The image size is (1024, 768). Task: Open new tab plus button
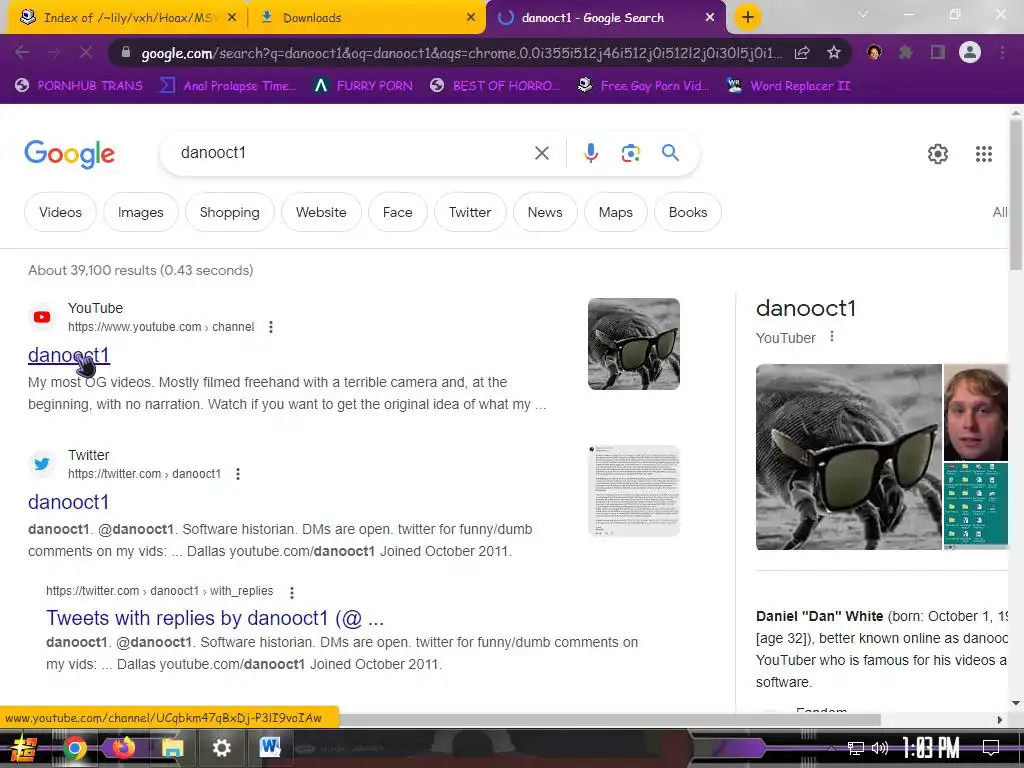(x=748, y=17)
